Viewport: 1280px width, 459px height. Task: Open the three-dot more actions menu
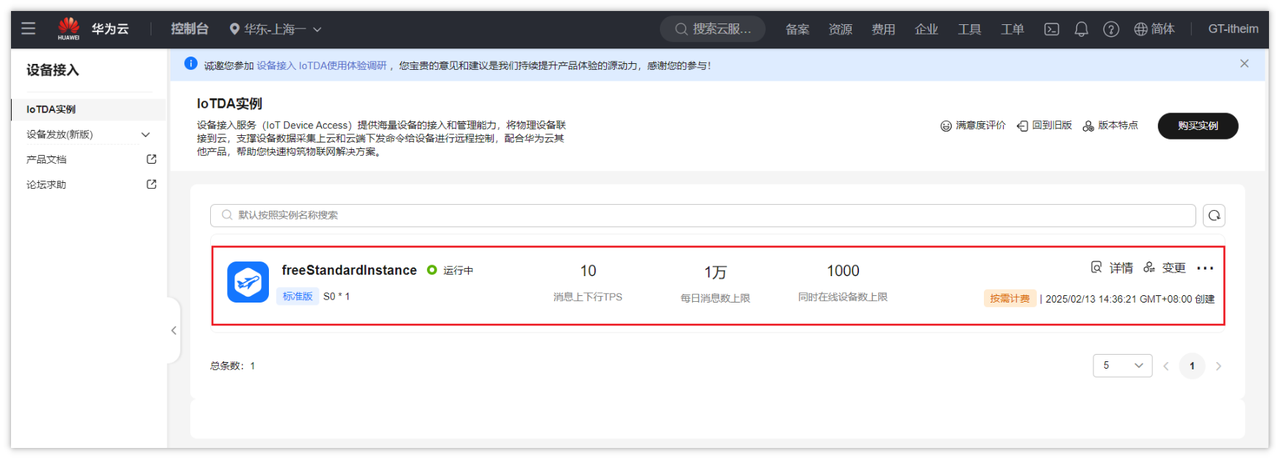tap(1205, 268)
